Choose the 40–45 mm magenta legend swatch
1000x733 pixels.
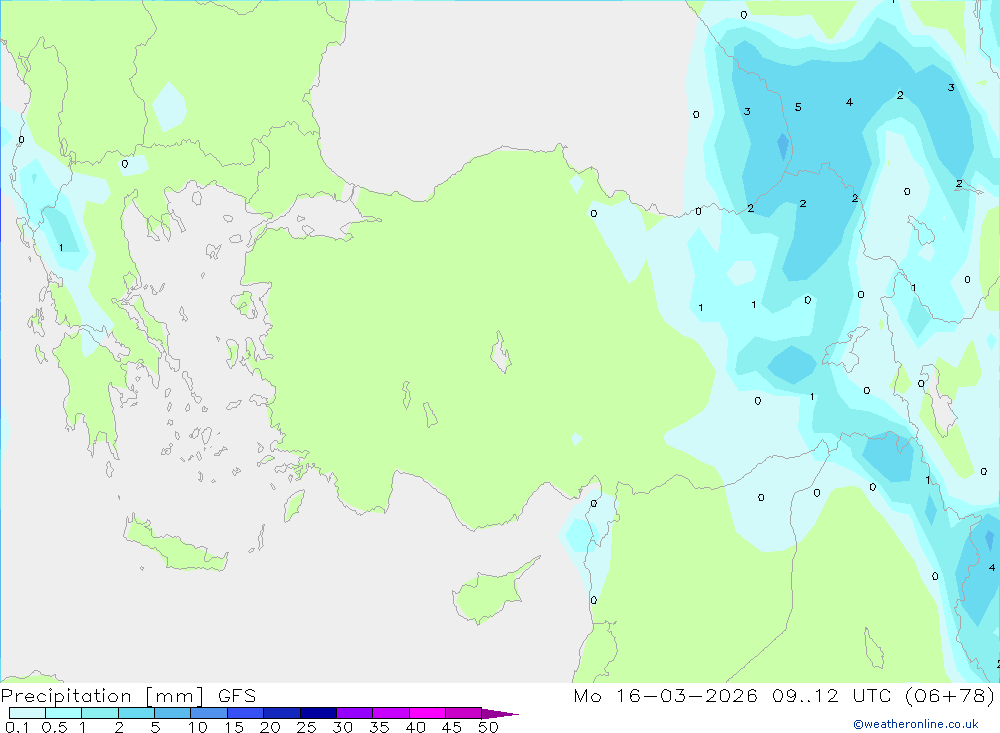click(x=427, y=713)
